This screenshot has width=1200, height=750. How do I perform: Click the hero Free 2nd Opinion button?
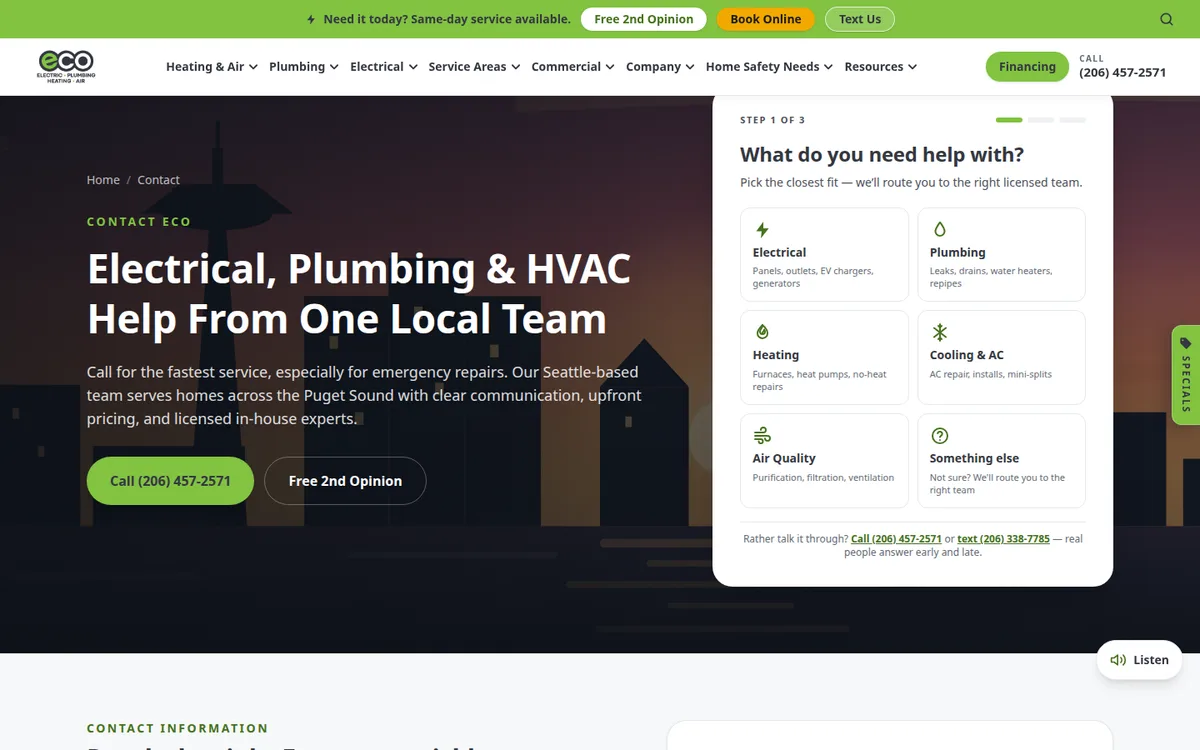pyautogui.click(x=345, y=481)
